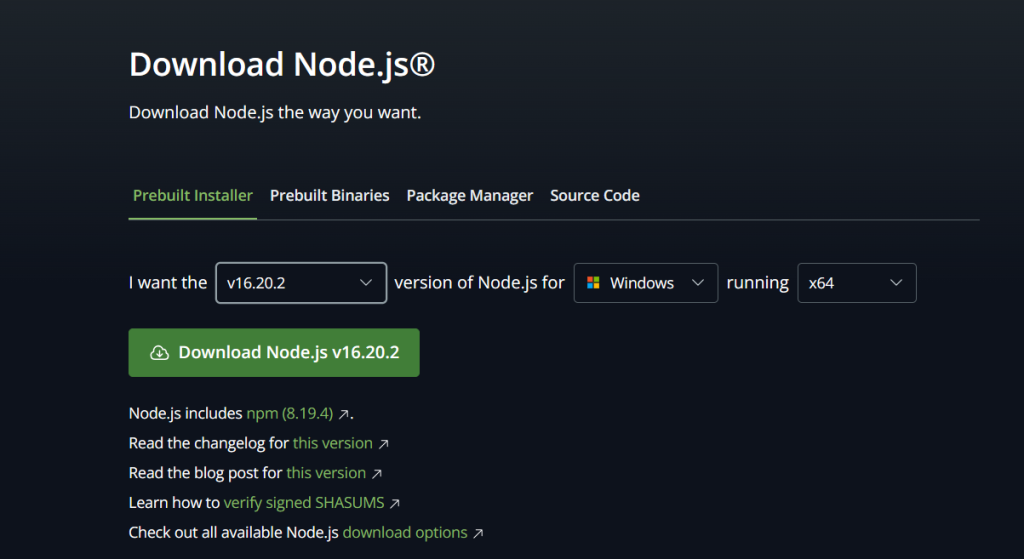Click the download cloud icon on green button
The image size is (1024, 559).
[x=159, y=353]
